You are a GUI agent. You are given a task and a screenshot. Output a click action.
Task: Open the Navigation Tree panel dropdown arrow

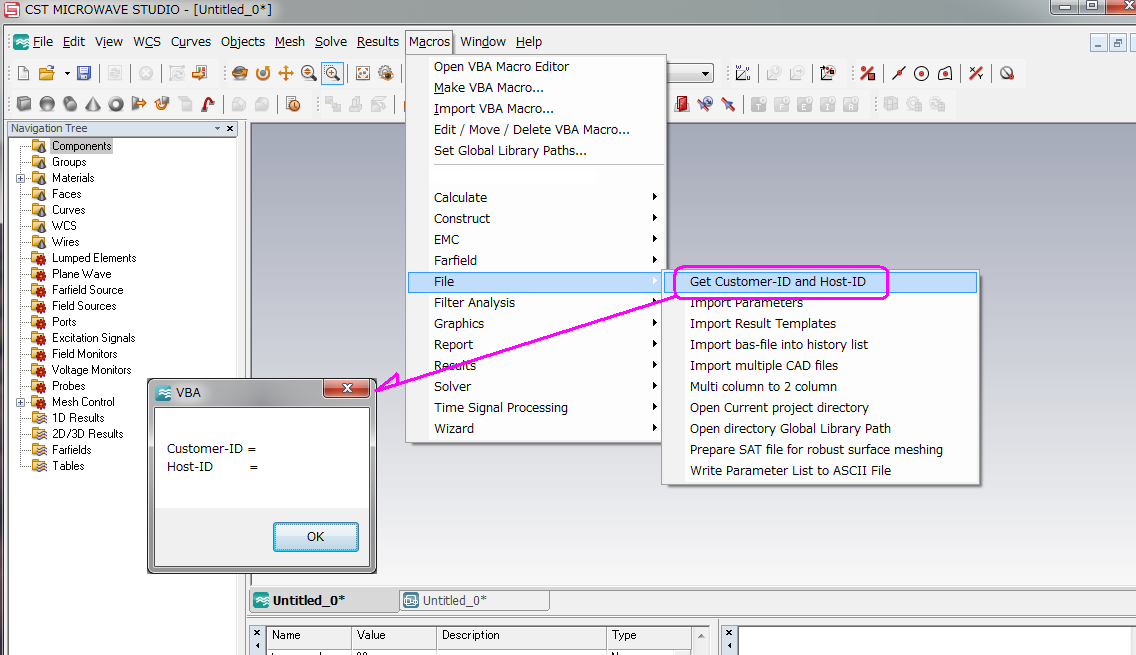click(217, 128)
